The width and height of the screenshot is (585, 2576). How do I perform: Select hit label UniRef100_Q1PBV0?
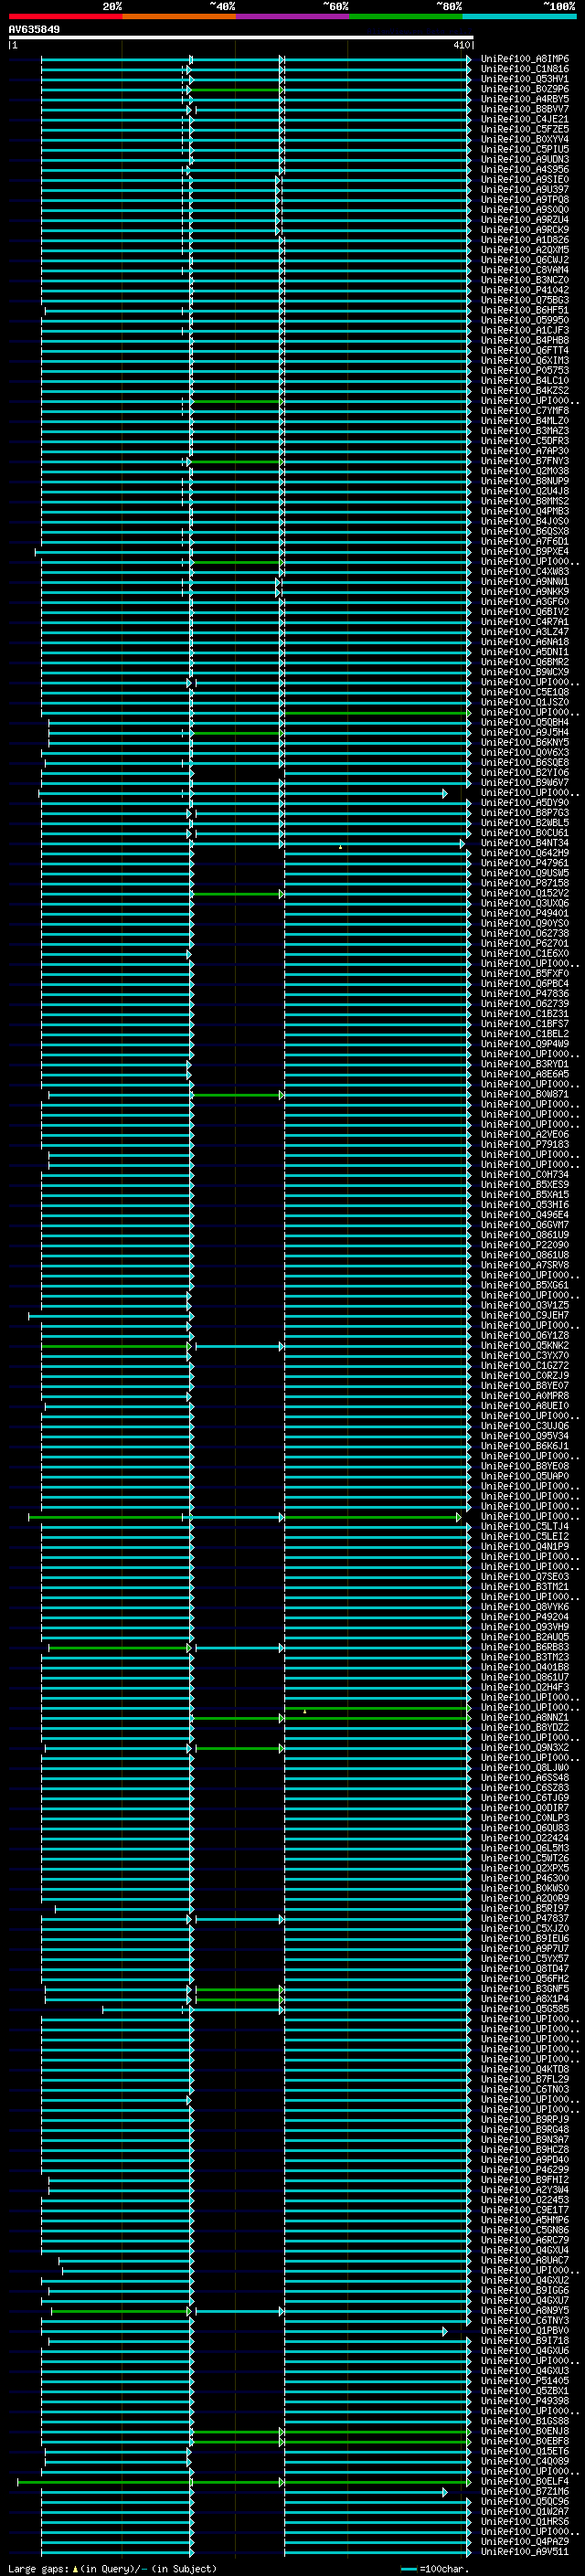click(x=525, y=2331)
